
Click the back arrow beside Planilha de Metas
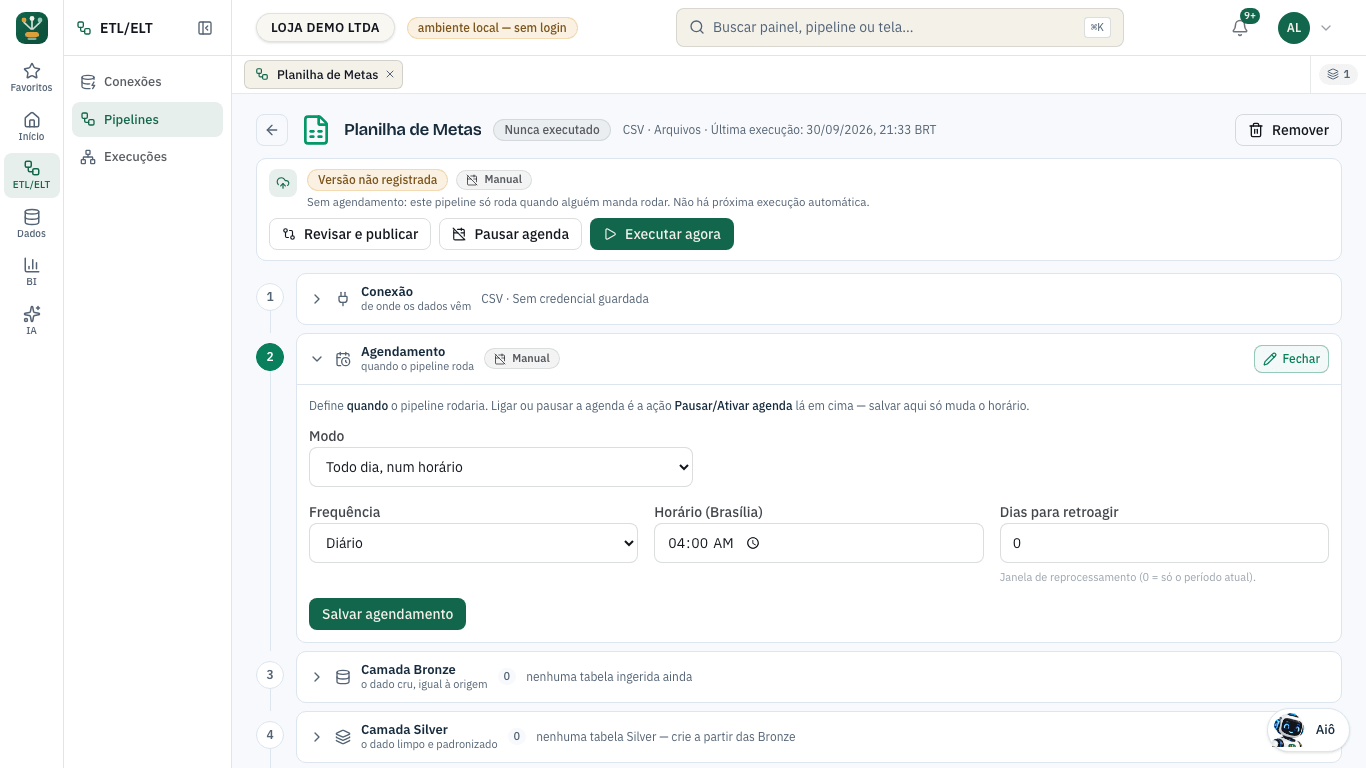click(272, 130)
